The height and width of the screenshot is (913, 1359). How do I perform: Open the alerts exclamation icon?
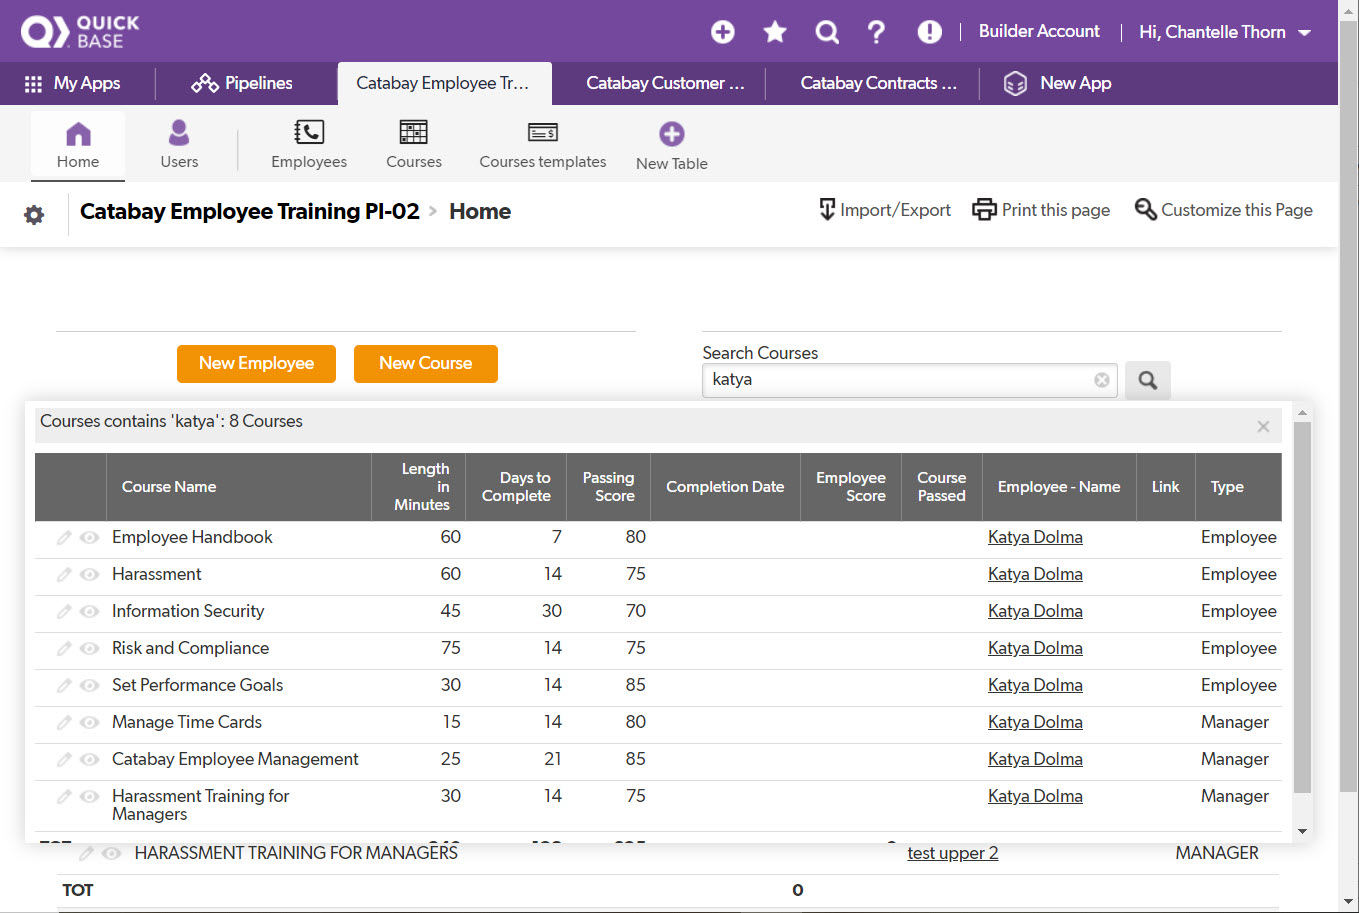(x=929, y=32)
